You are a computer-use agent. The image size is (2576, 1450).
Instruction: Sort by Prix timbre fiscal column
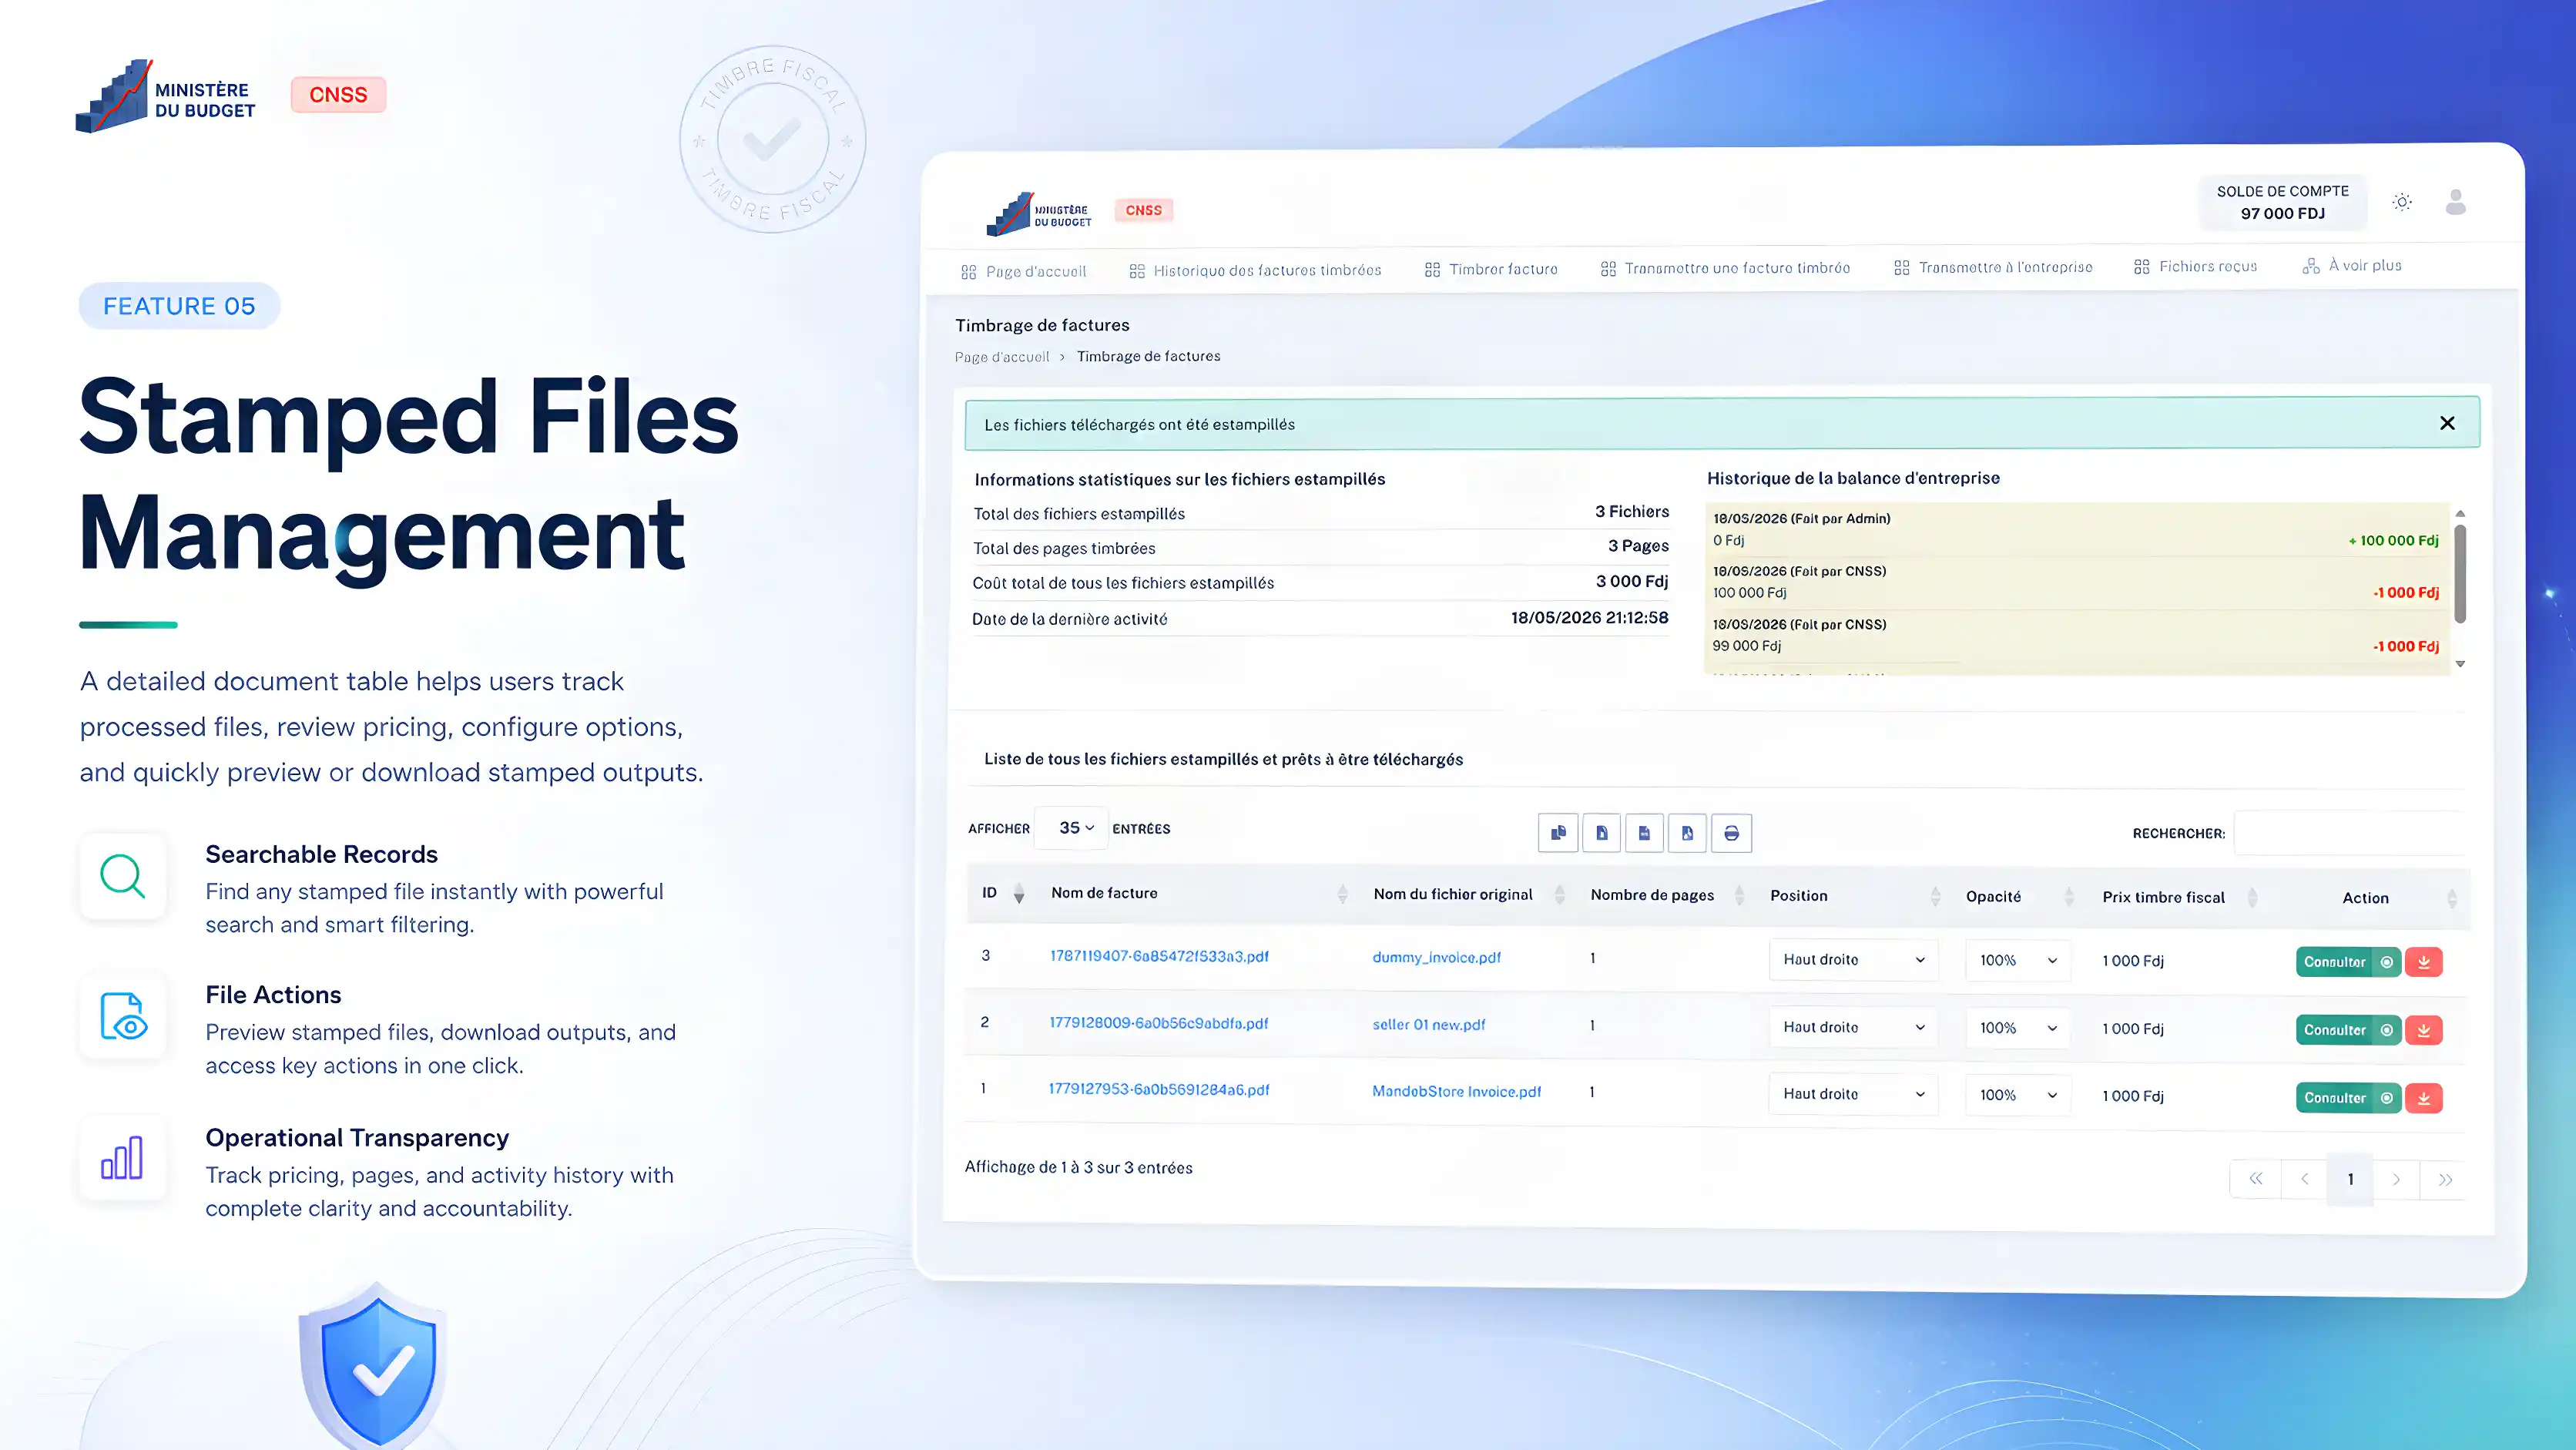(2252, 897)
